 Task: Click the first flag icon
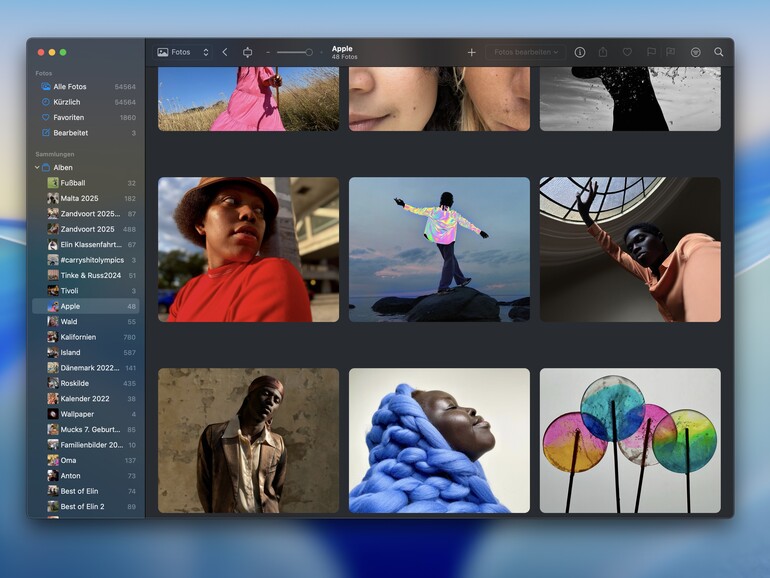coord(651,52)
